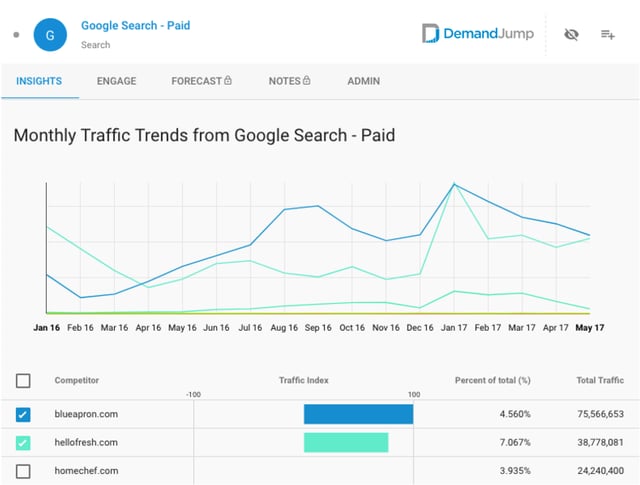Viewport: 640px width, 485px height.
Task: Check the select-all competitors checkbox
Action: pyautogui.click(x=23, y=380)
